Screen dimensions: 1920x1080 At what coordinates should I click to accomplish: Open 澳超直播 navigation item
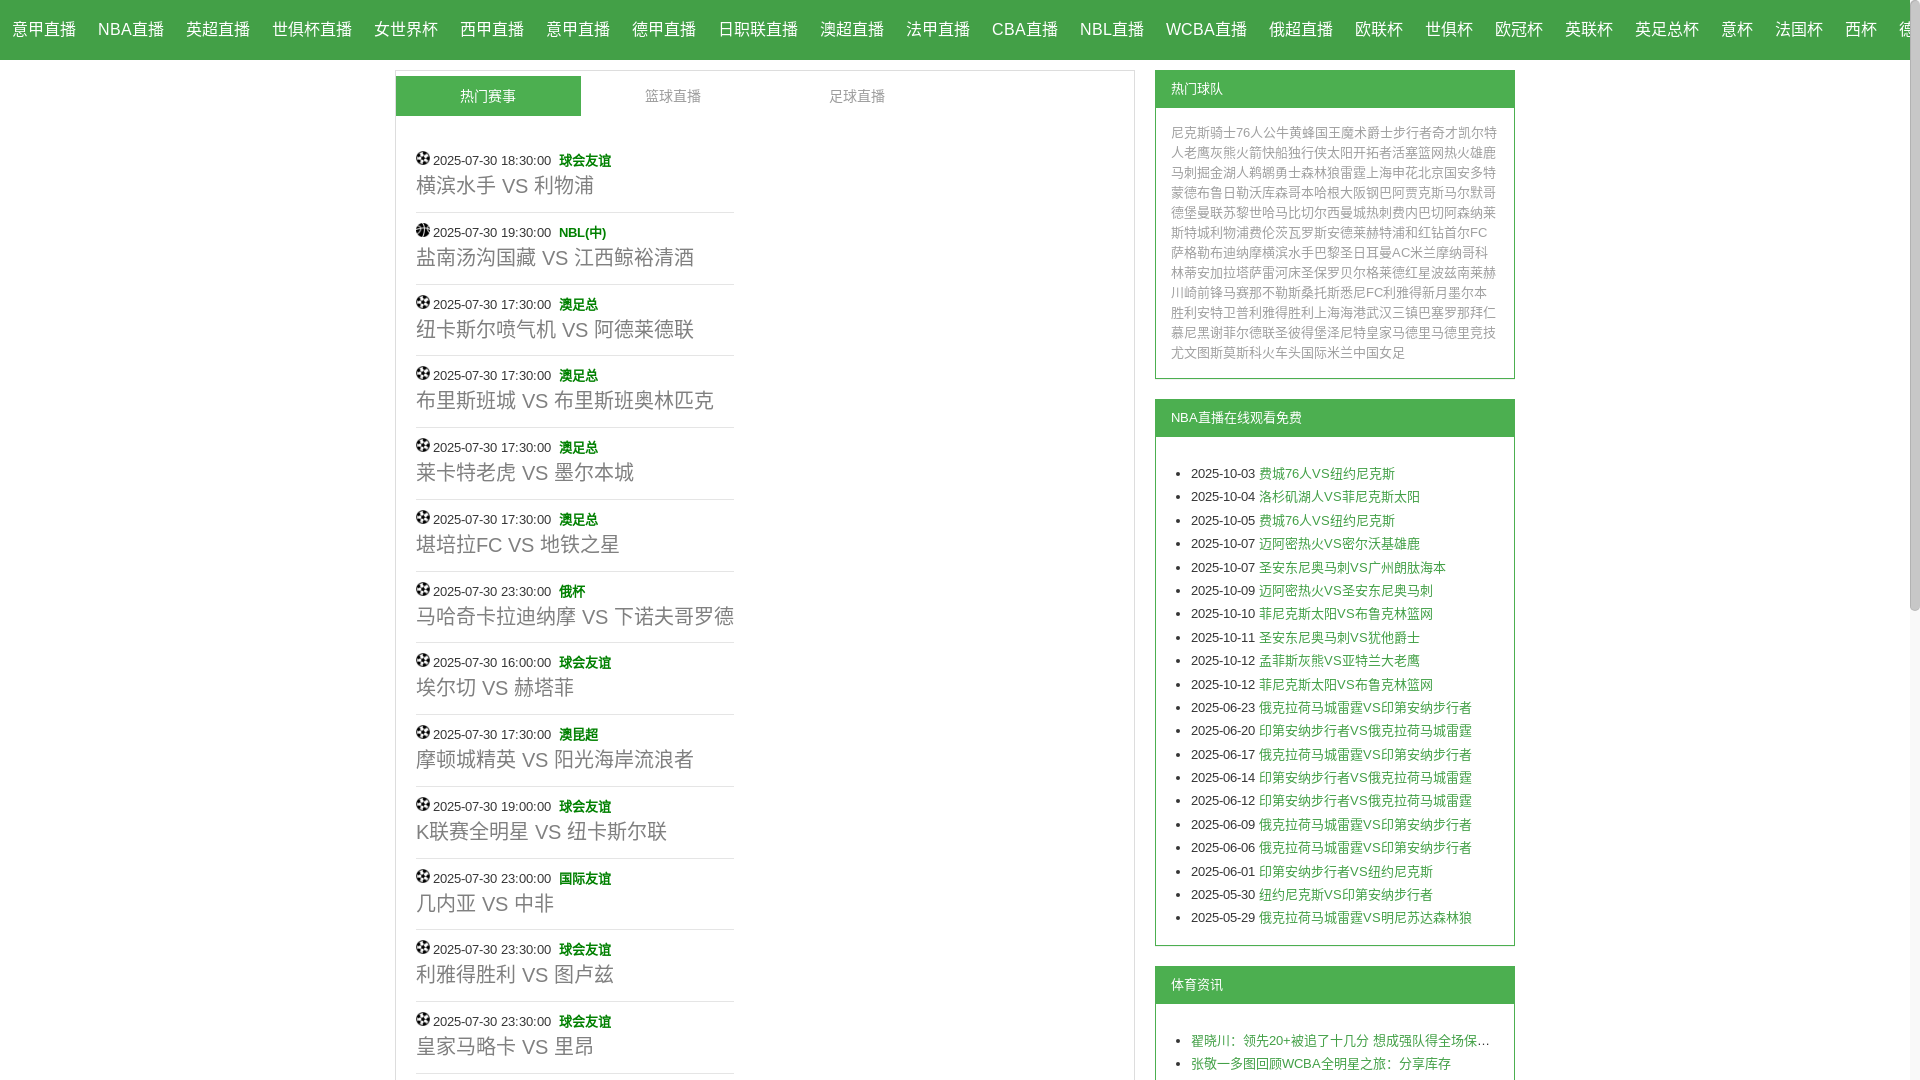coord(852,30)
